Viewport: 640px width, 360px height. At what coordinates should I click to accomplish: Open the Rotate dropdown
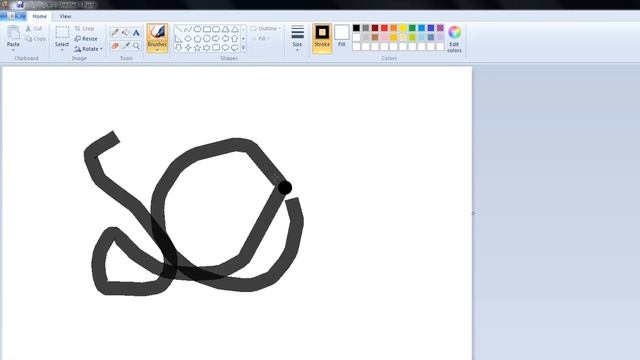click(x=88, y=49)
